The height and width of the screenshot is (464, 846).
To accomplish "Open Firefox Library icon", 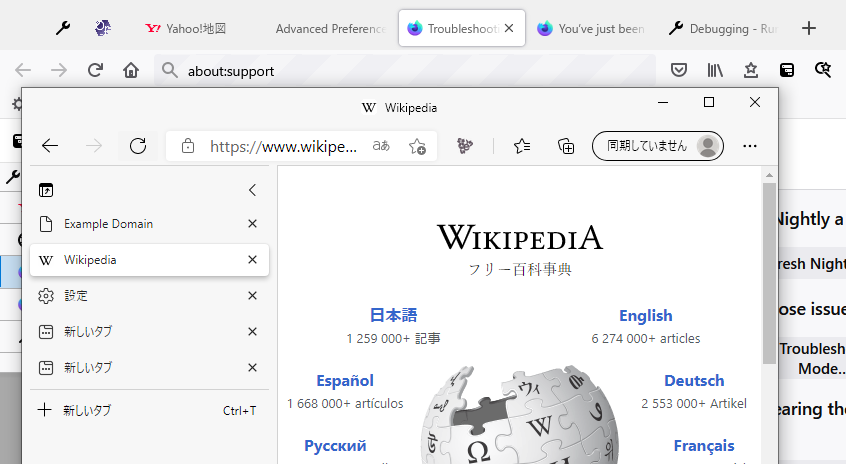I will [715, 70].
